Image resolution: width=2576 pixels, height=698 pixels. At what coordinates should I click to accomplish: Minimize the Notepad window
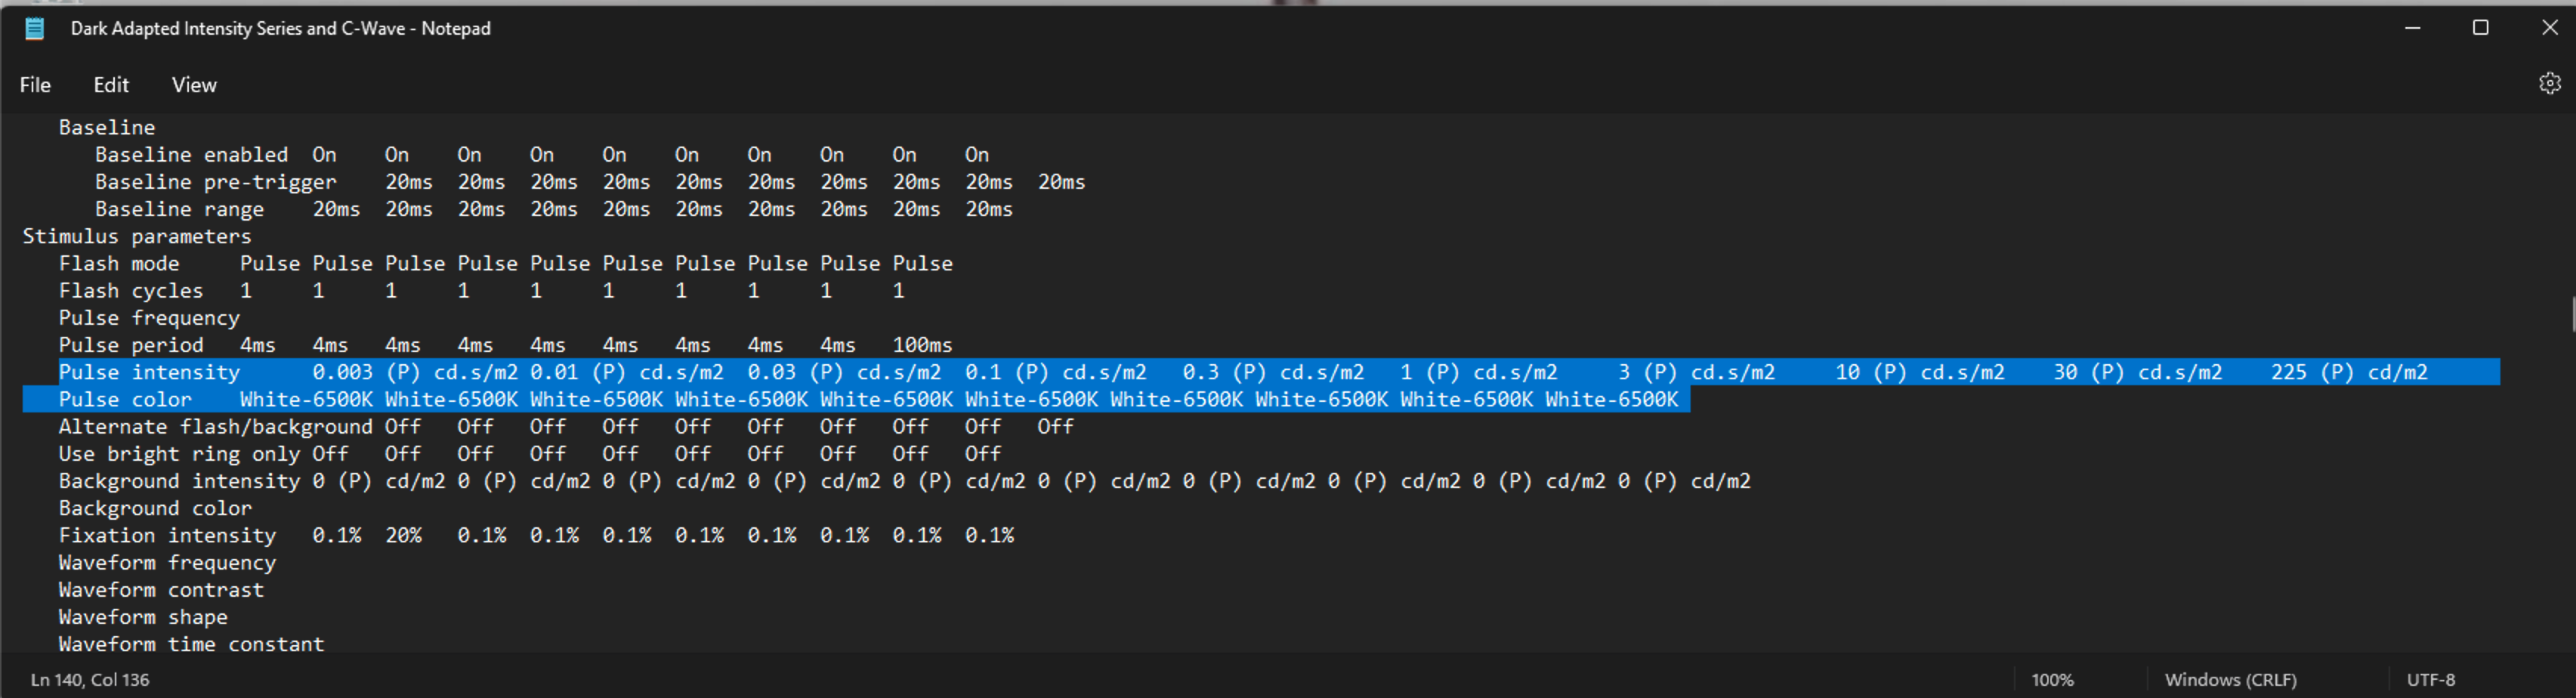2412,28
